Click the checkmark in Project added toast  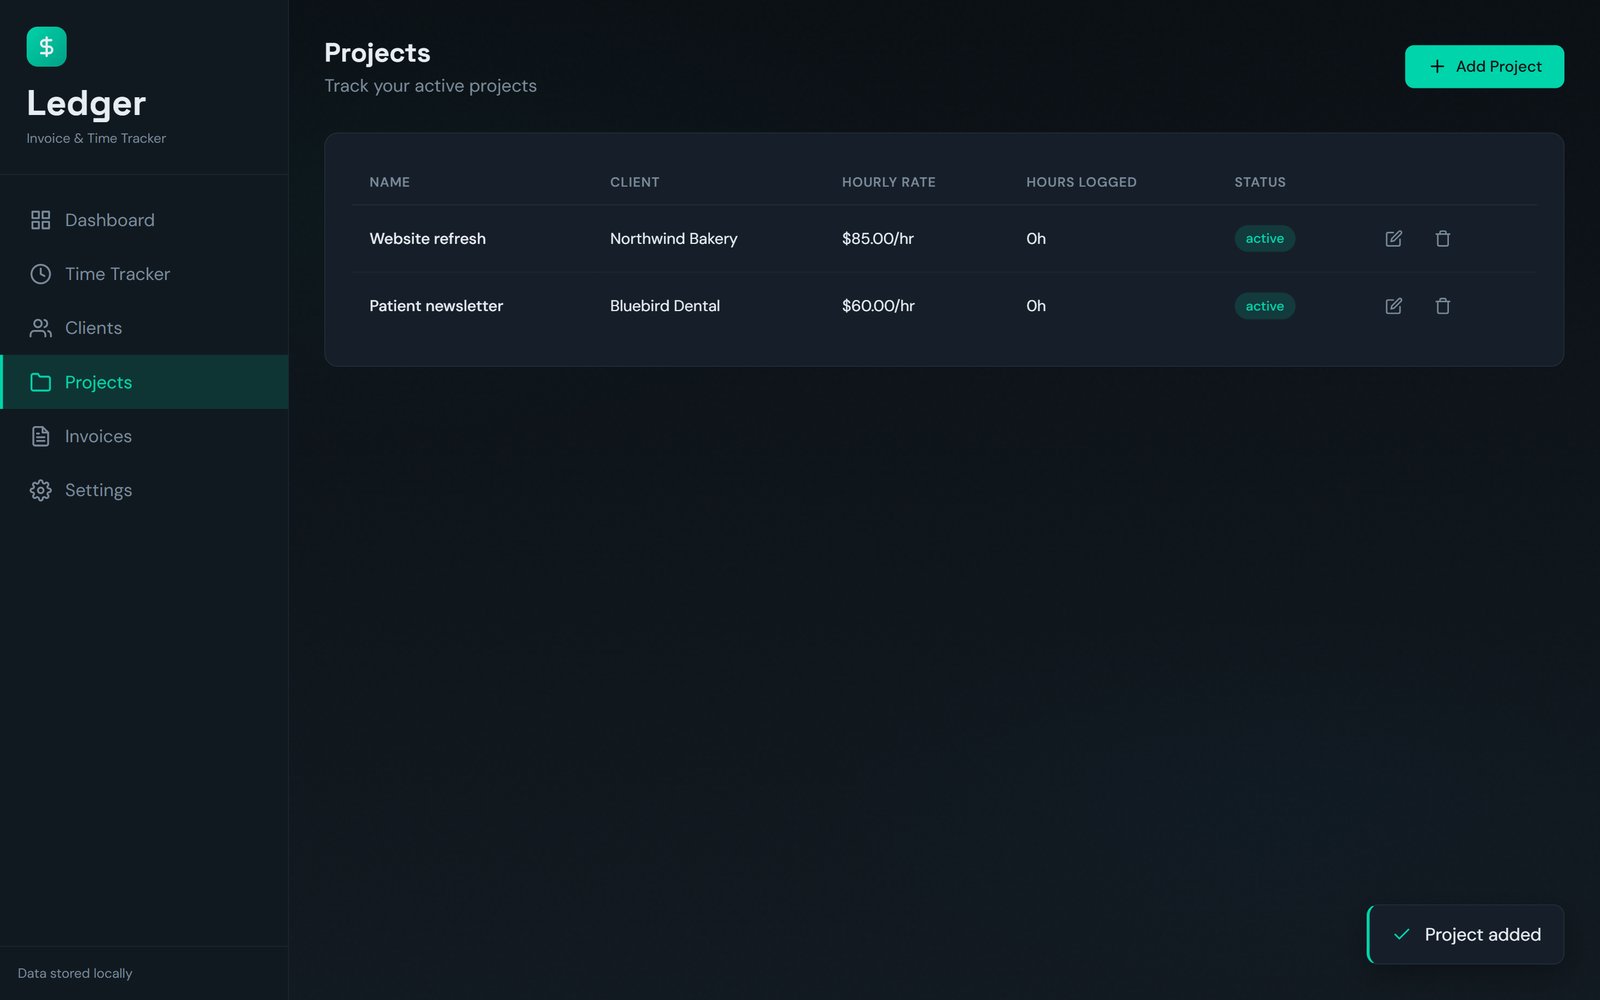point(1401,934)
